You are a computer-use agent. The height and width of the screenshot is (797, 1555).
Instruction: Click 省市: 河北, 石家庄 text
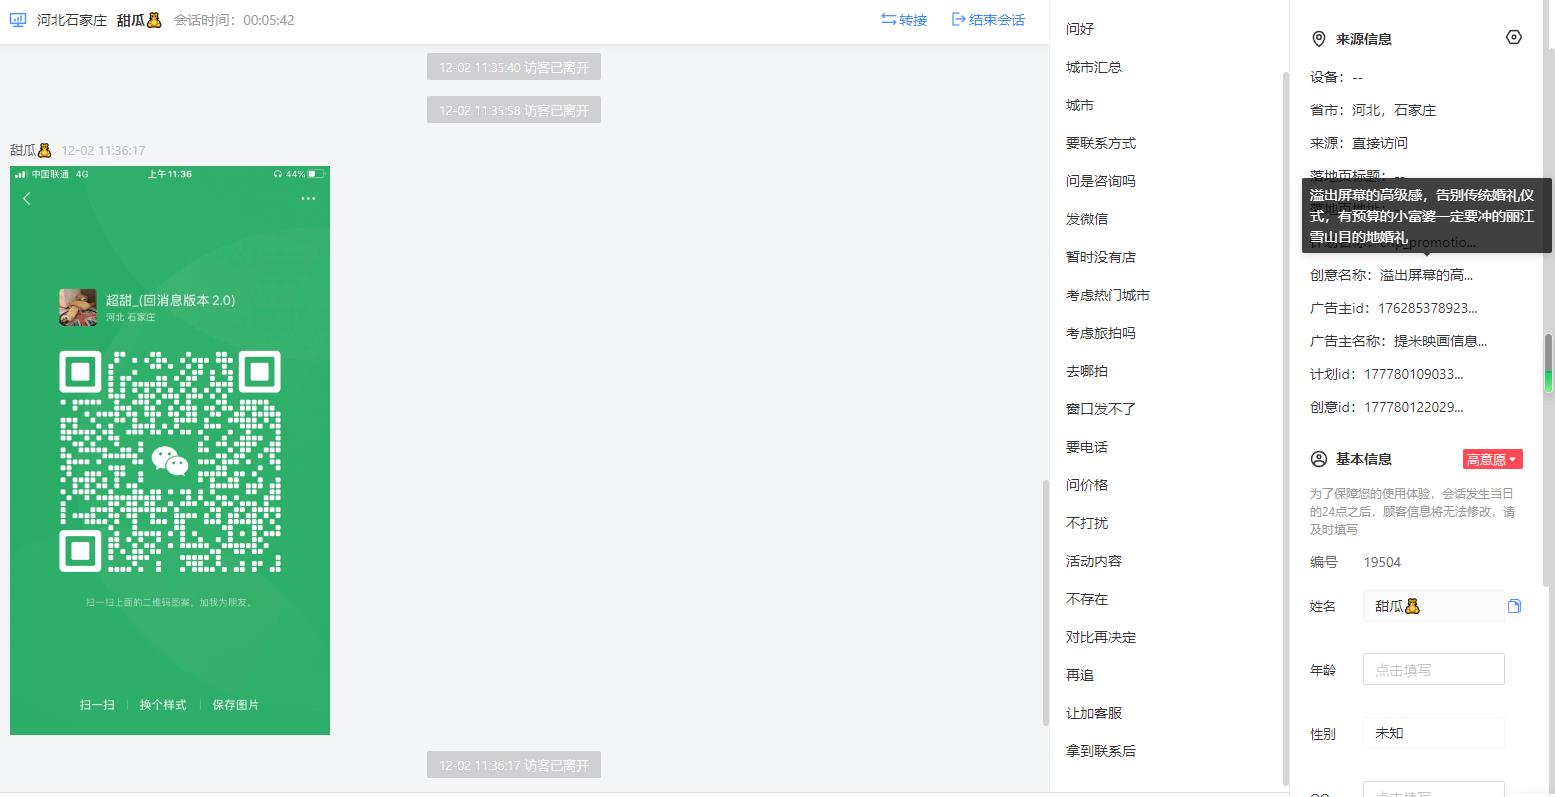pyautogui.click(x=1373, y=110)
